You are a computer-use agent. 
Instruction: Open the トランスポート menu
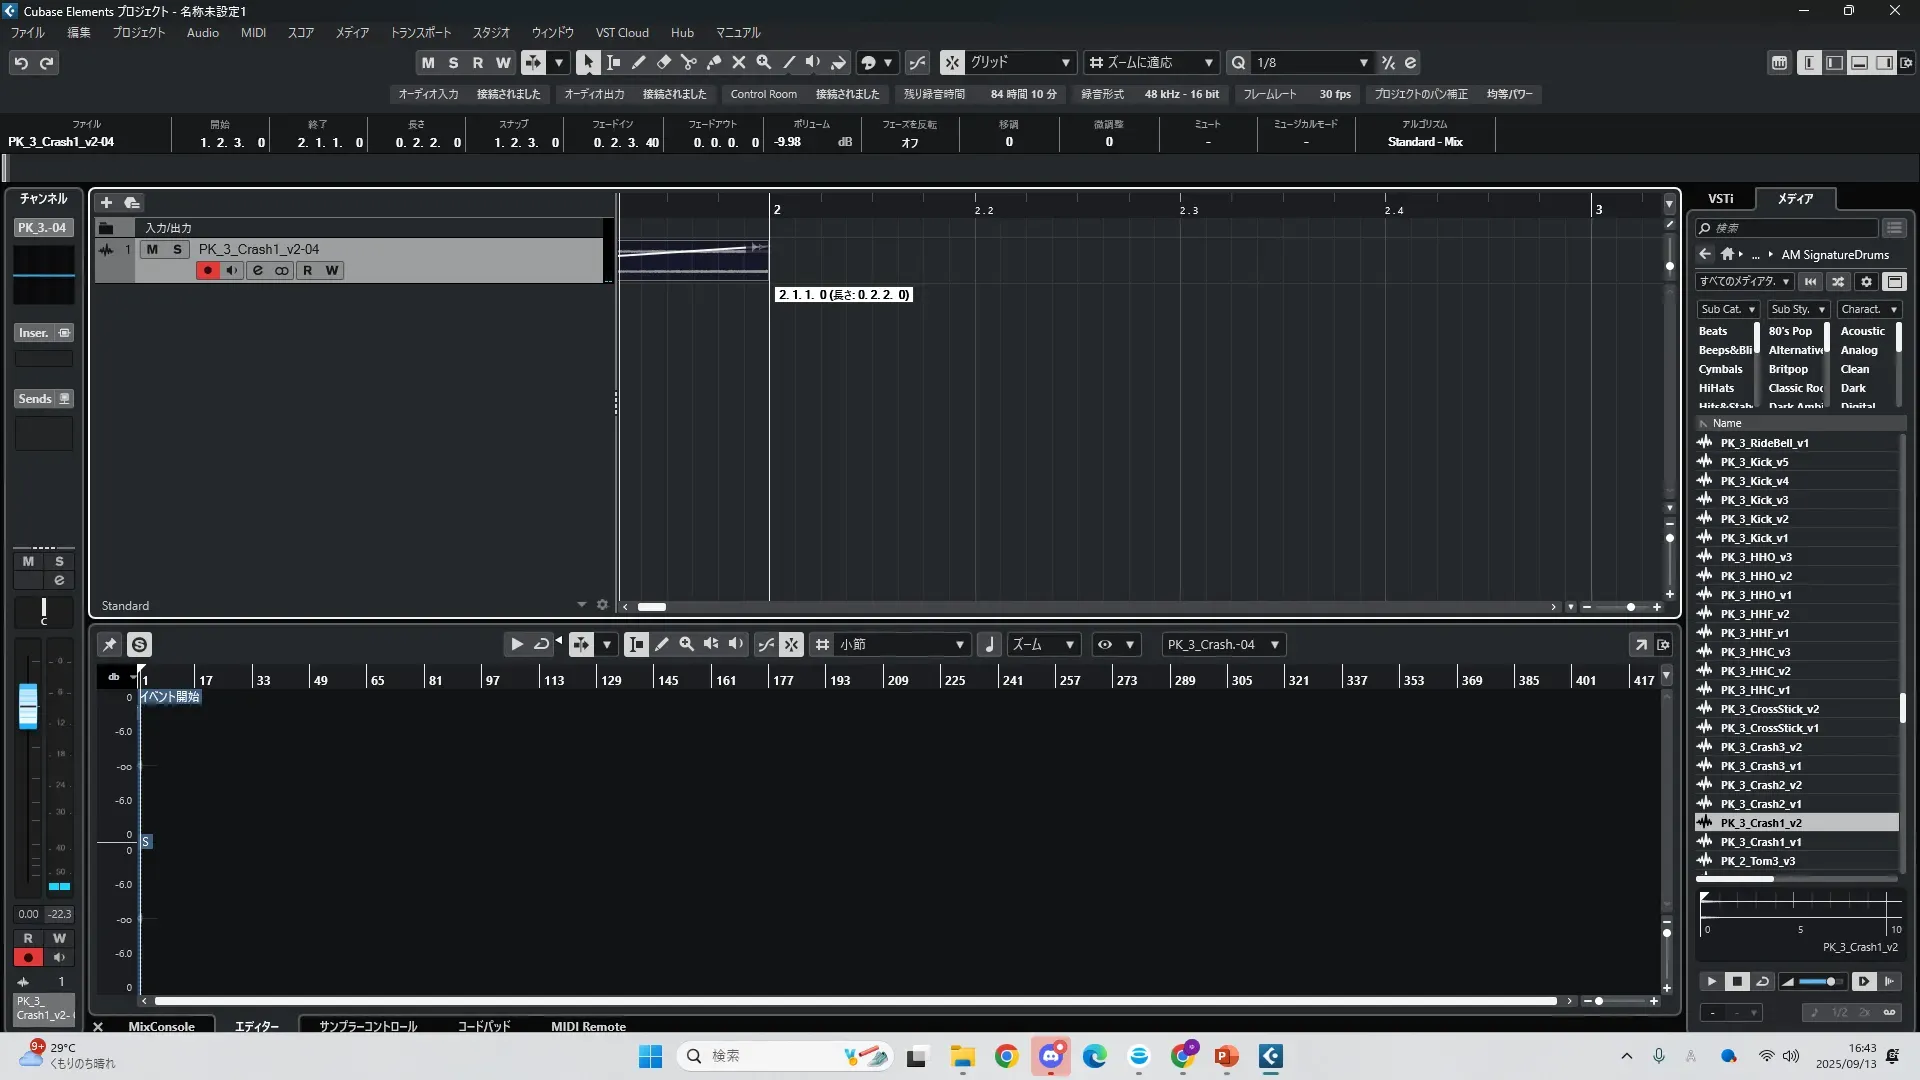pyautogui.click(x=420, y=32)
